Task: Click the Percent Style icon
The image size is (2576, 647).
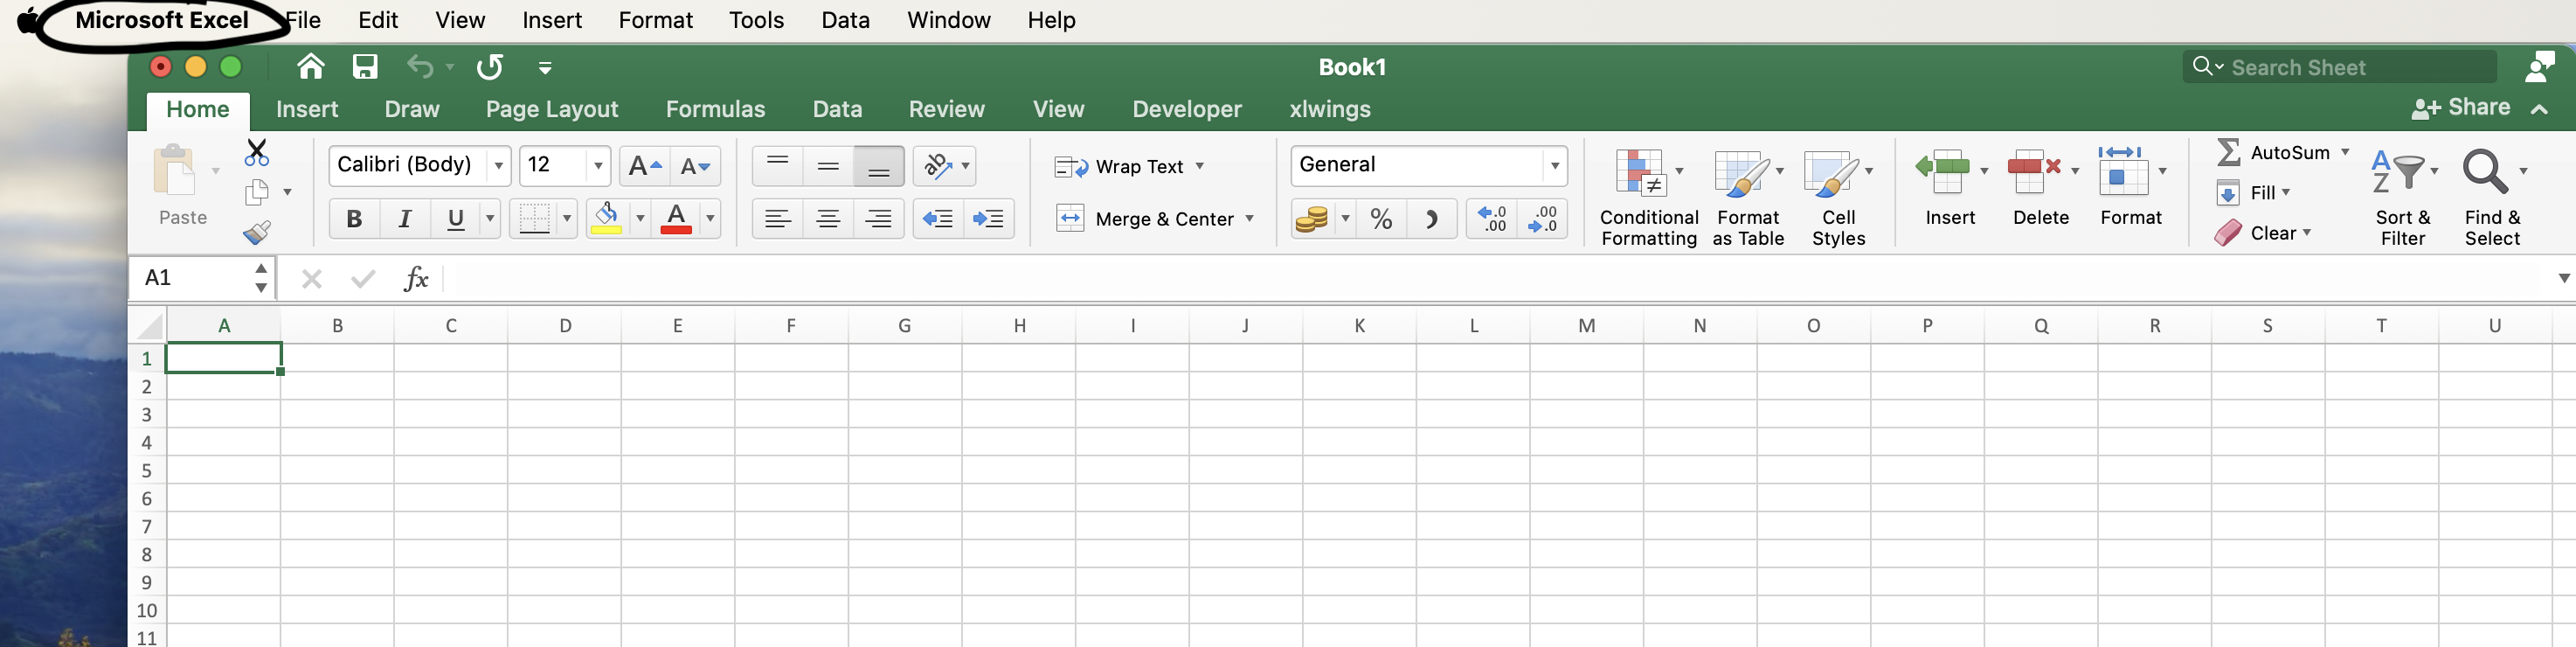Action: [1381, 219]
